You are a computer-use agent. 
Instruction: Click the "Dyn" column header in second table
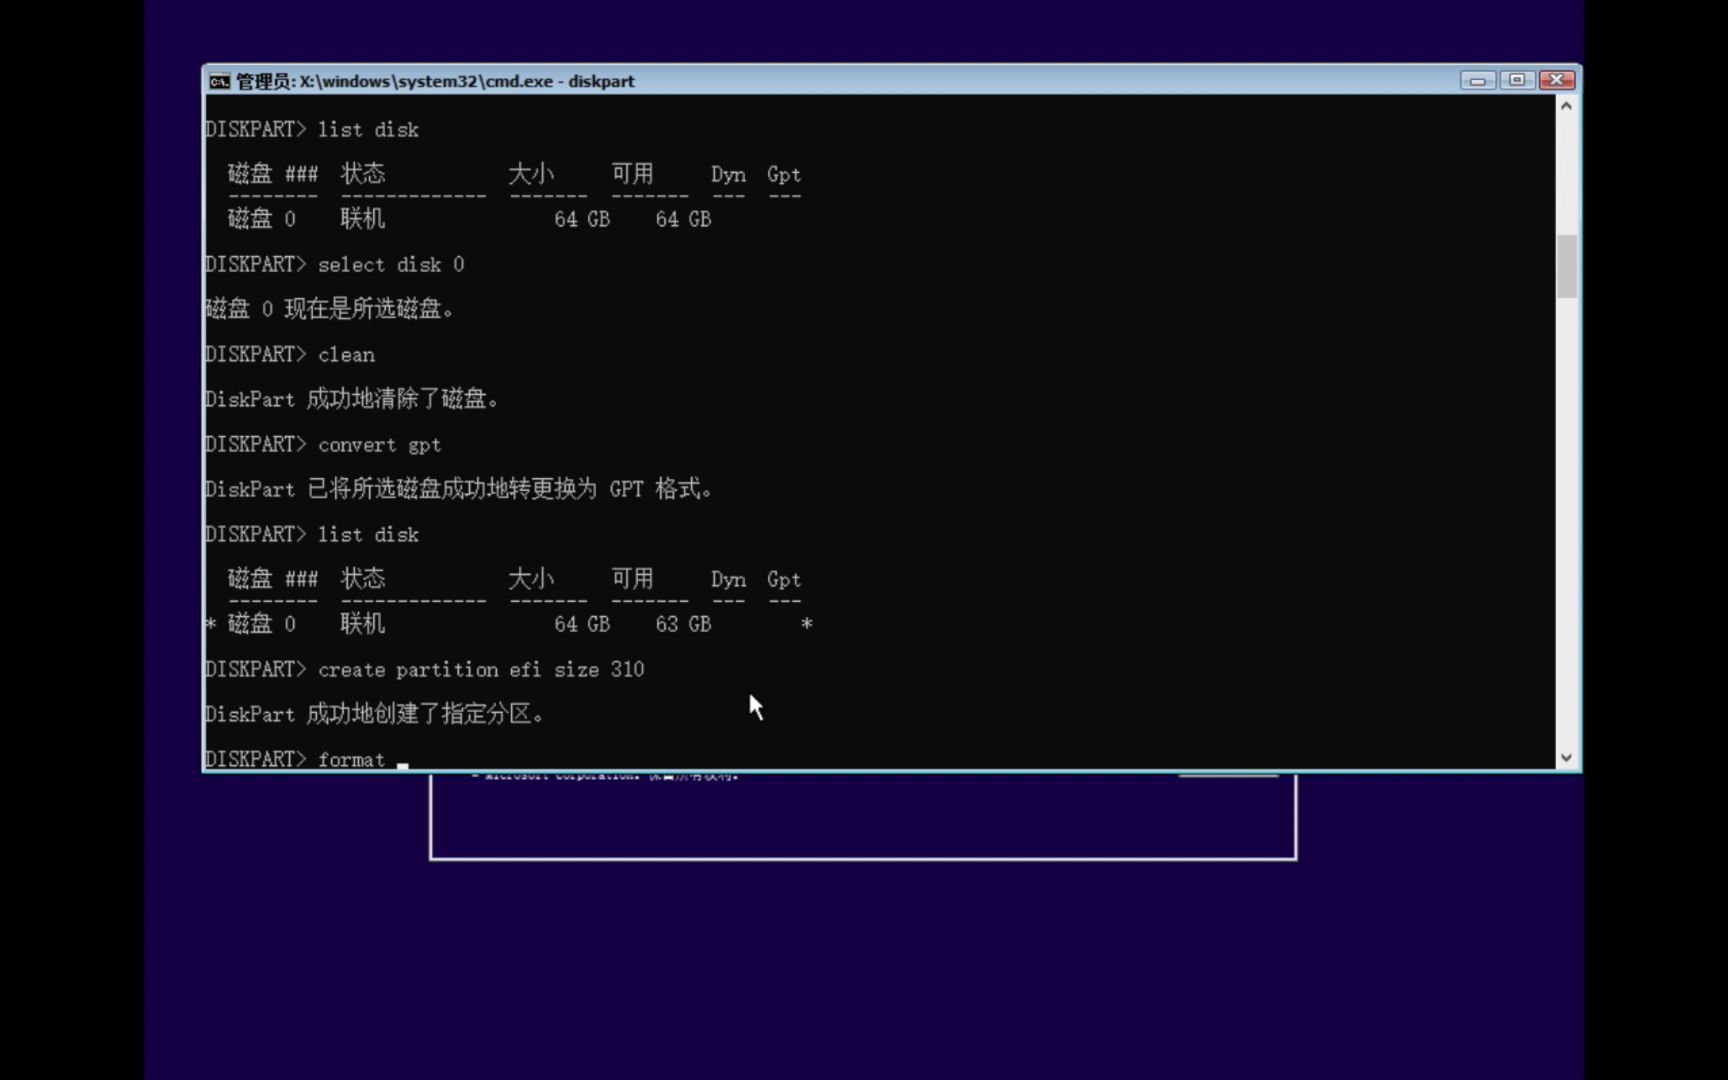[728, 580]
